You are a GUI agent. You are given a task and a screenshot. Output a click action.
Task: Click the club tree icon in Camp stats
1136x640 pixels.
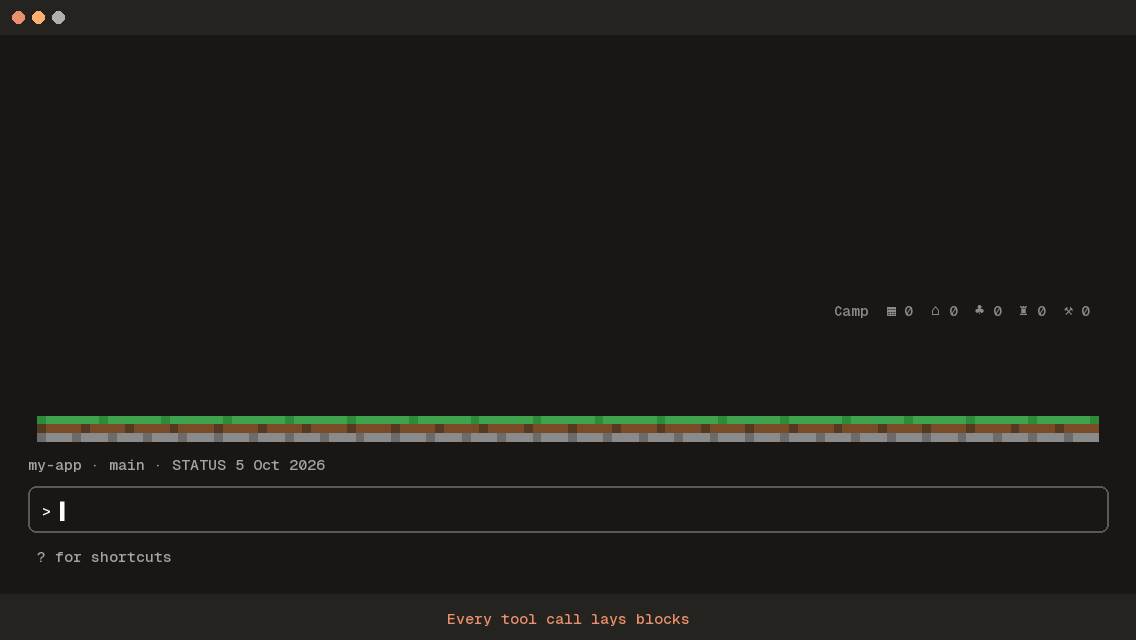point(980,310)
